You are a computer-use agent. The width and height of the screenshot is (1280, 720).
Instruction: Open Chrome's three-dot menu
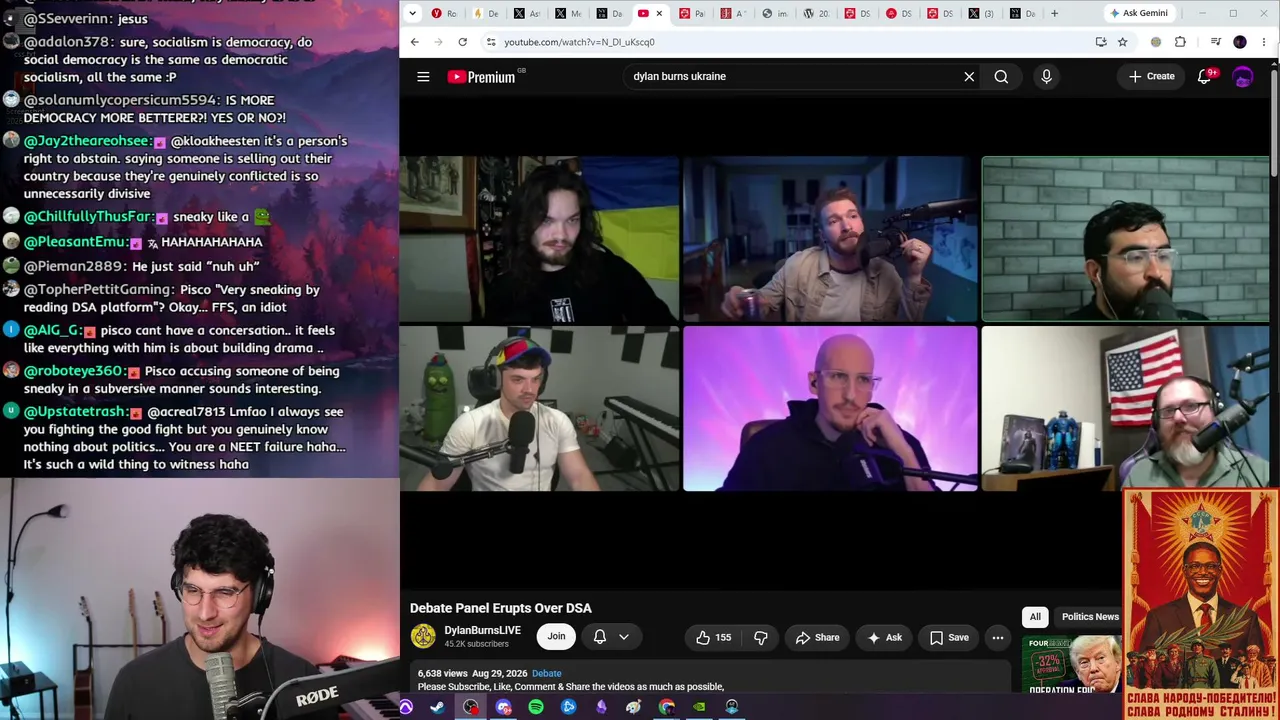(1264, 42)
